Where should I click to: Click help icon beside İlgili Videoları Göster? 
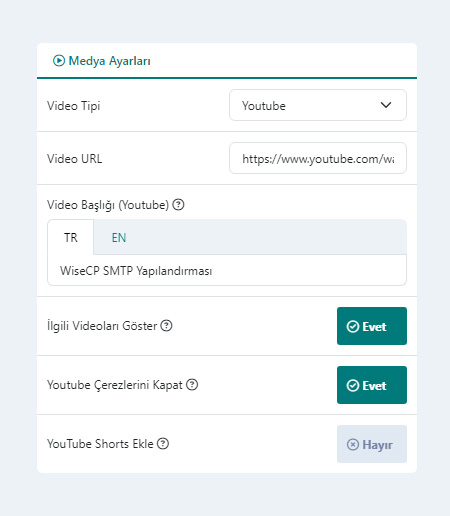pyautogui.click(x=166, y=325)
